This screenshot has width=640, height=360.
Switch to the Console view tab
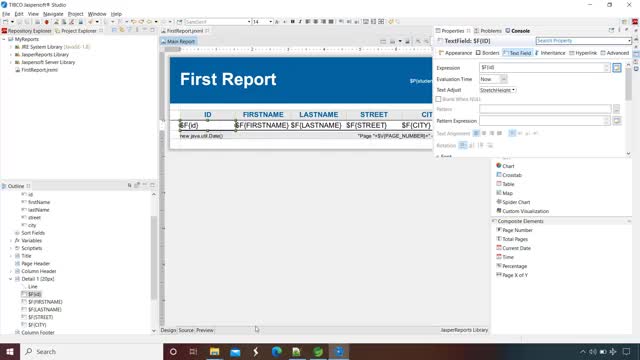(518, 31)
